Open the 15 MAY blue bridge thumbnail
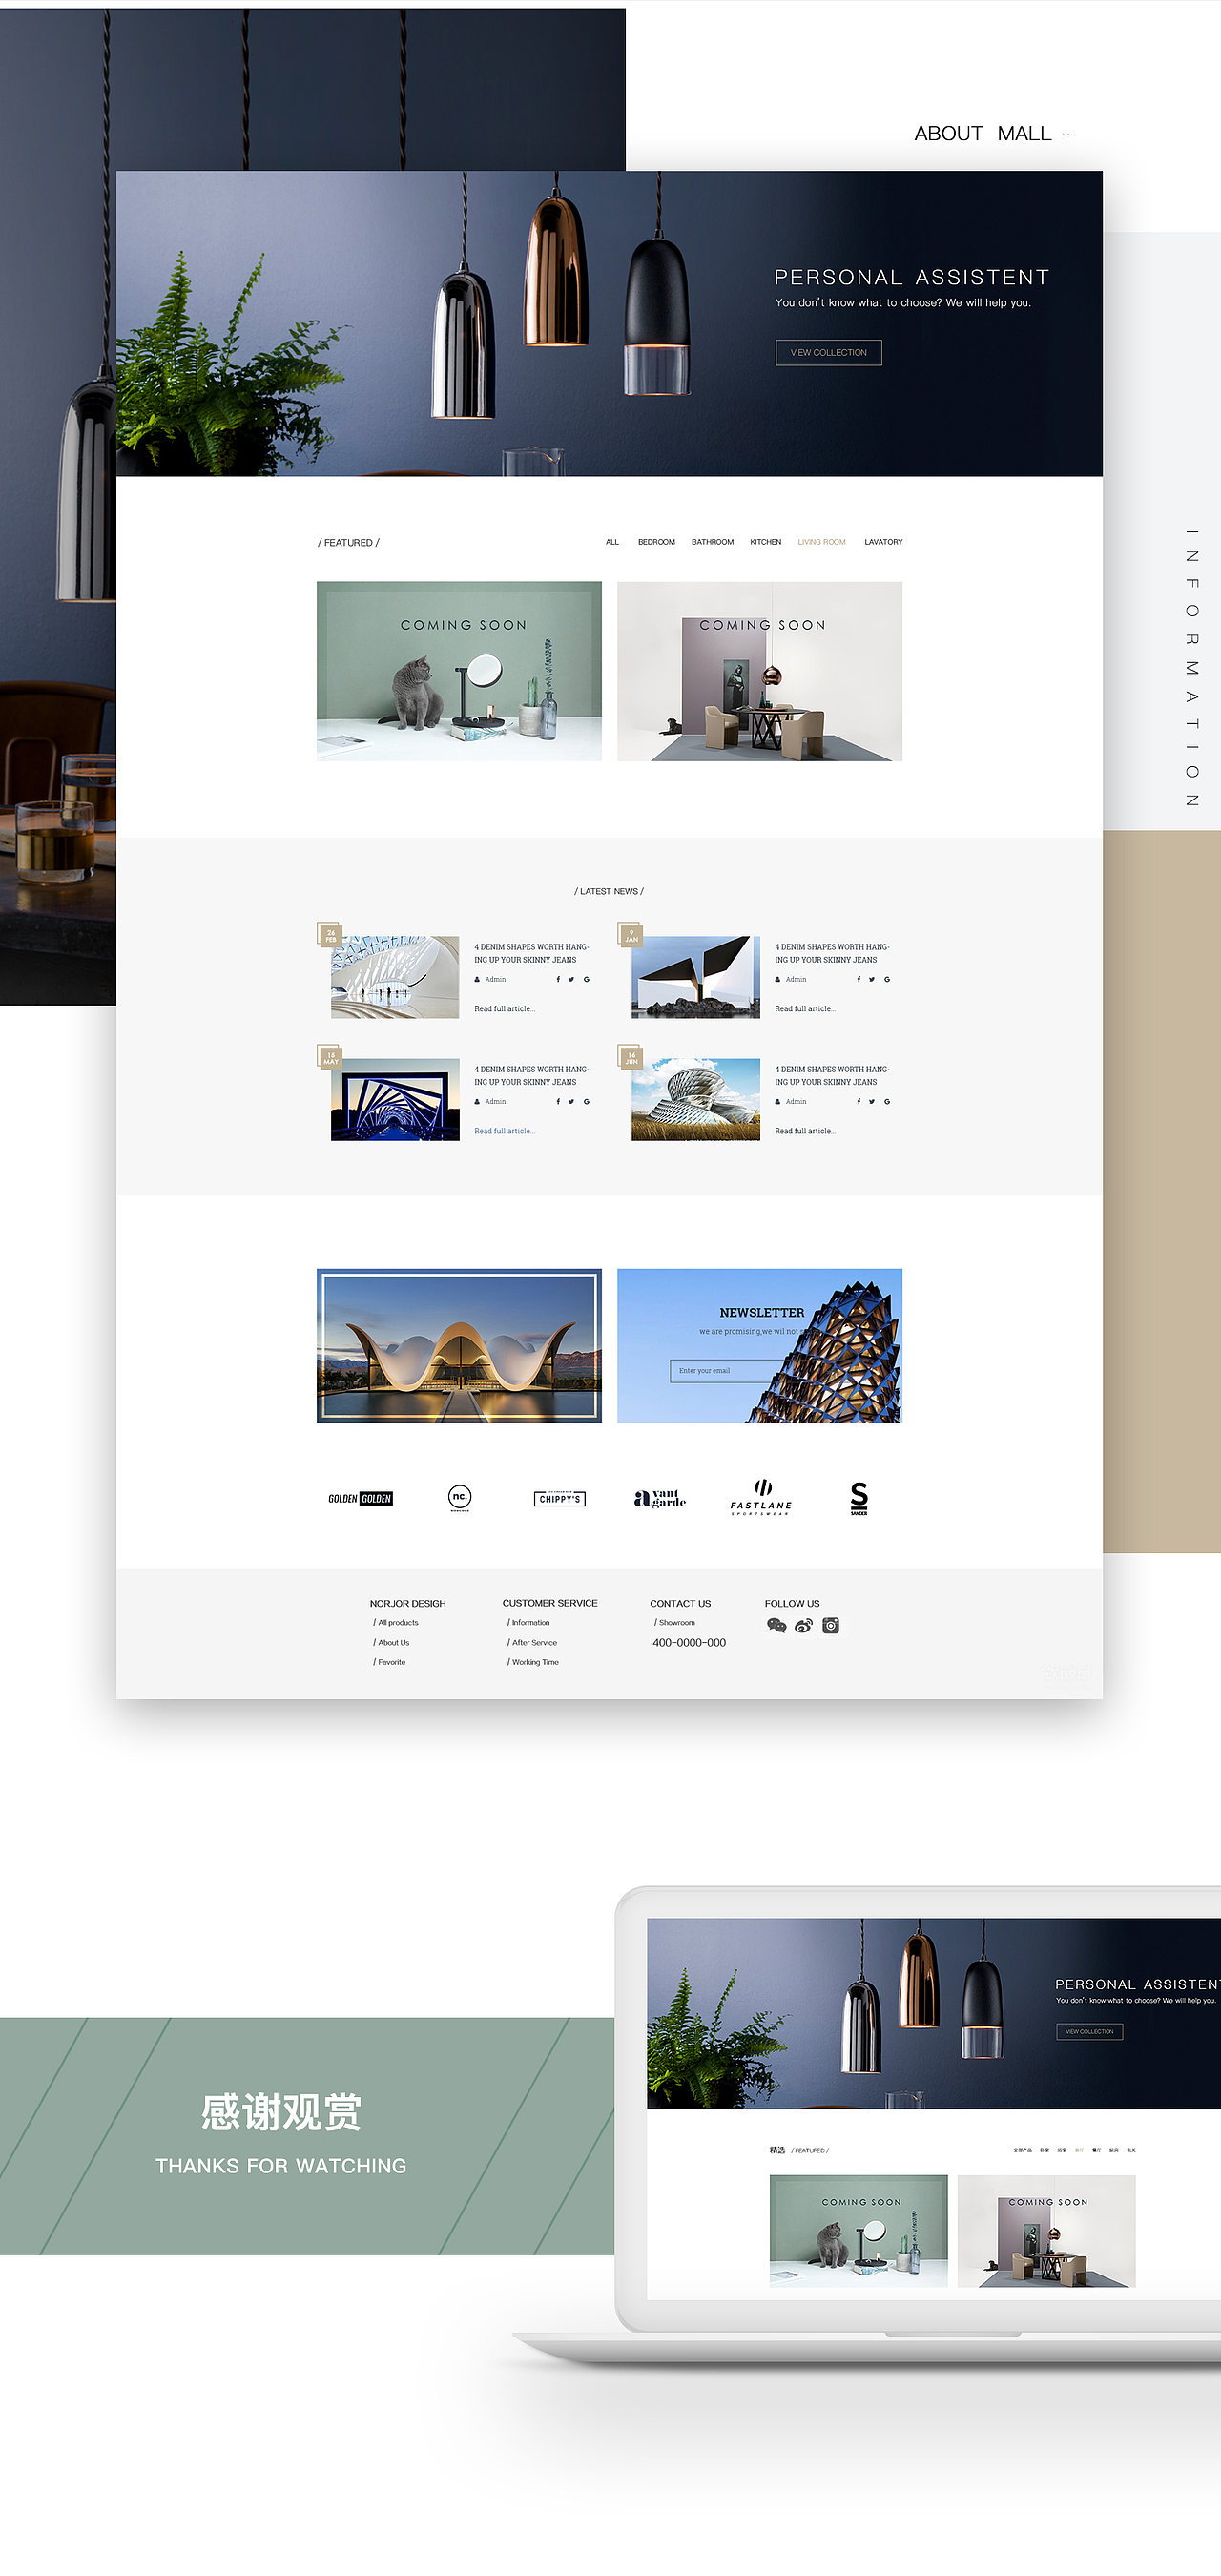 click(395, 1099)
